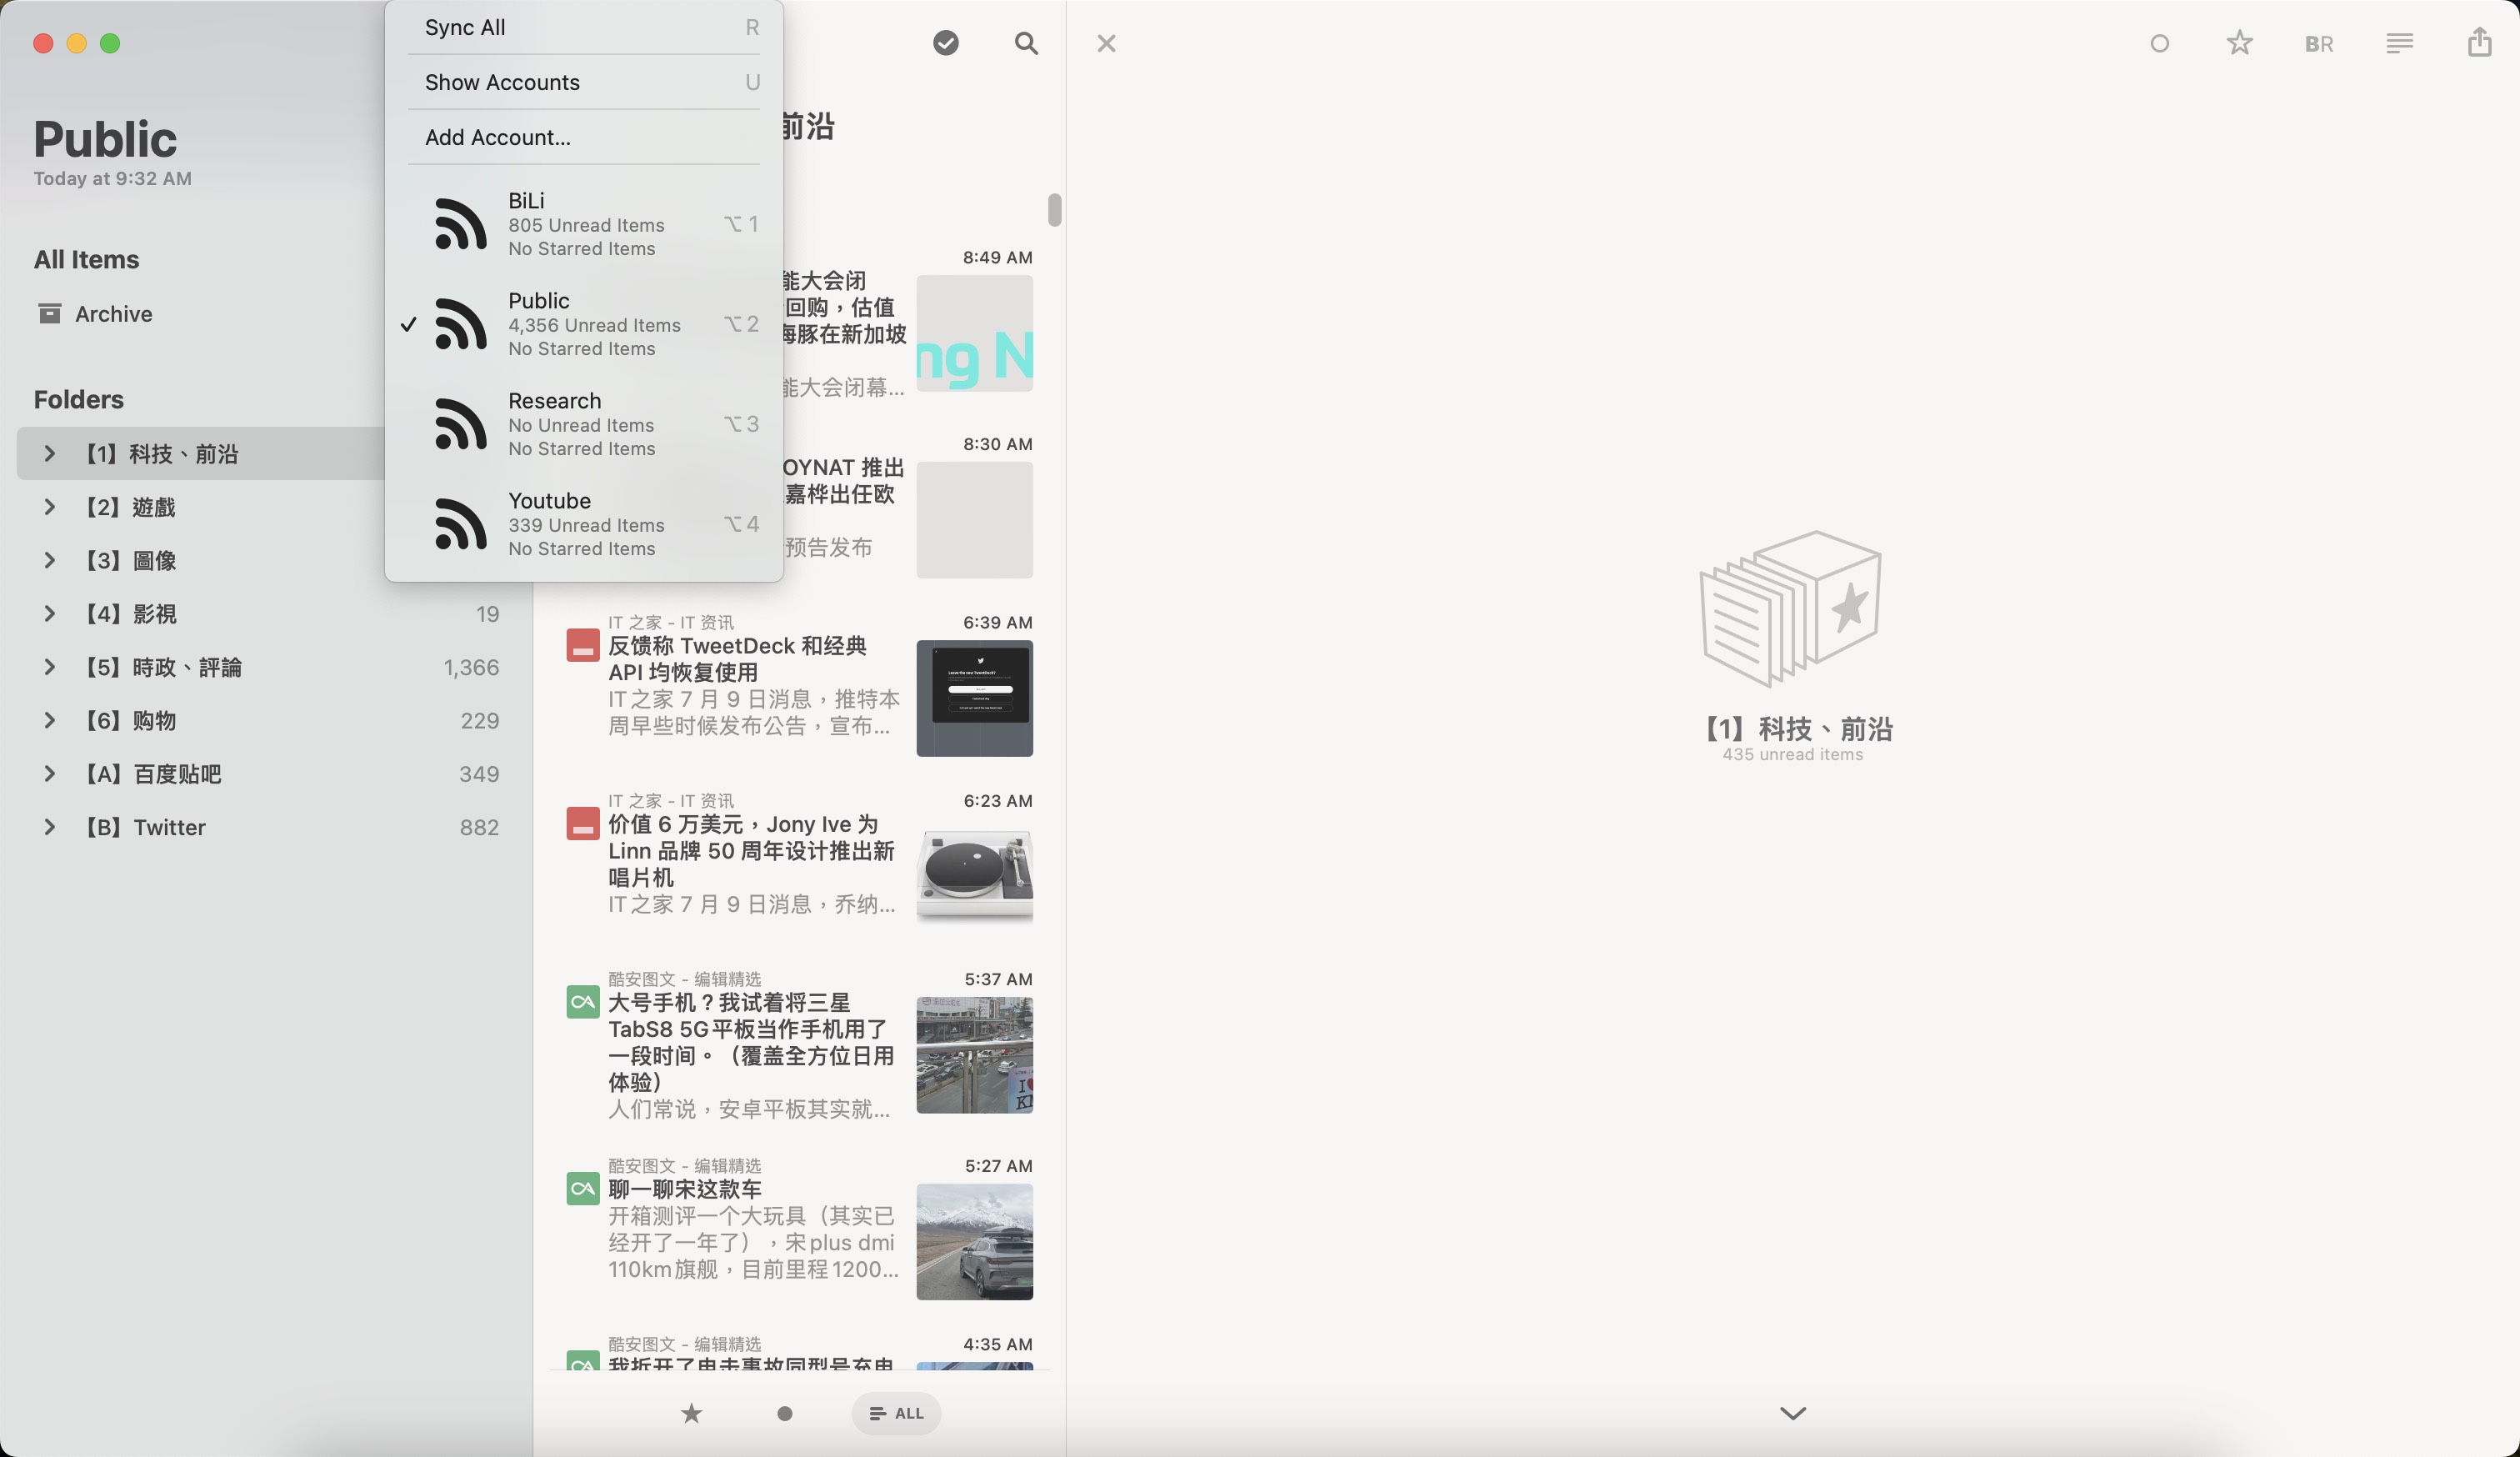The height and width of the screenshot is (1457, 2520).
Task: Click the star icon in article toolbar
Action: [2239, 43]
